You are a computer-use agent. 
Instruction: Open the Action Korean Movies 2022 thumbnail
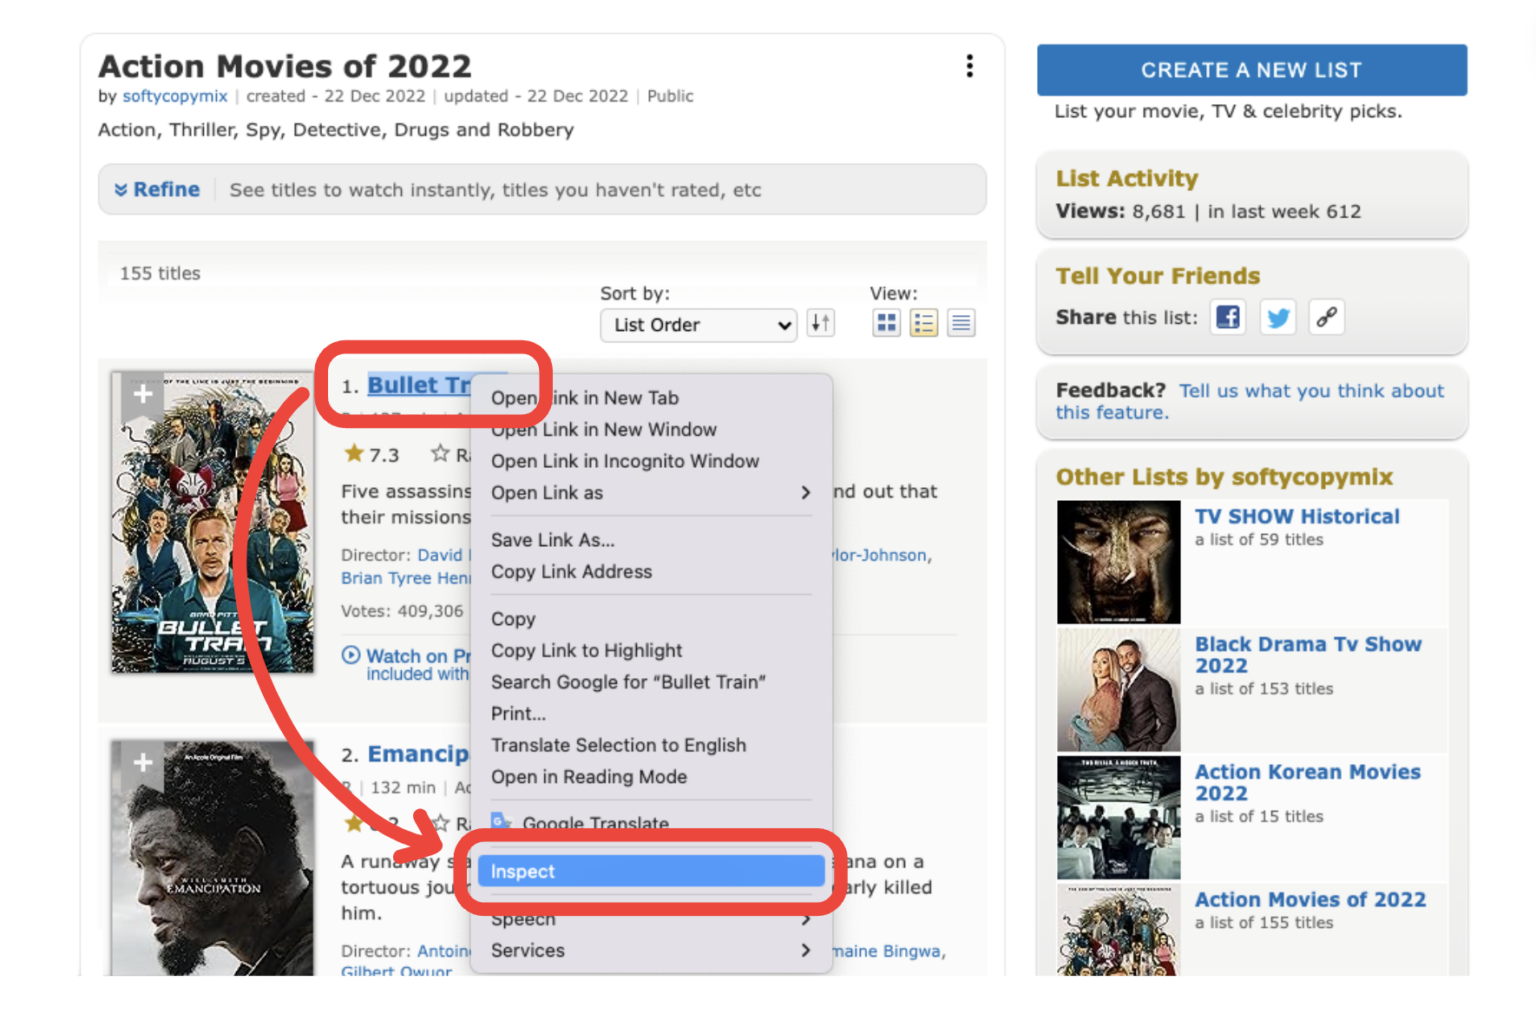coord(1117,817)
